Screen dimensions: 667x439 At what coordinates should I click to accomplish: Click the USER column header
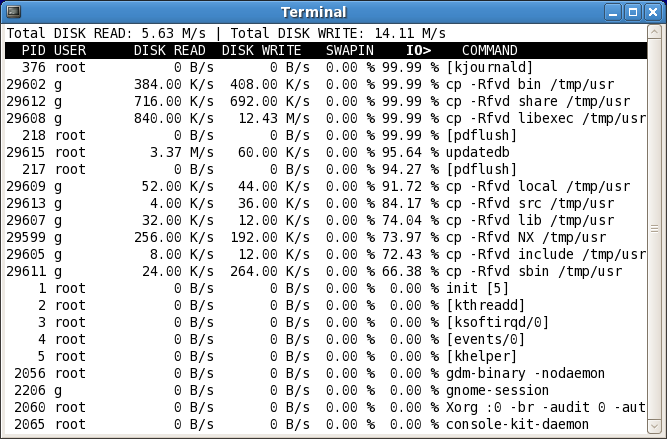coord(70,50)
